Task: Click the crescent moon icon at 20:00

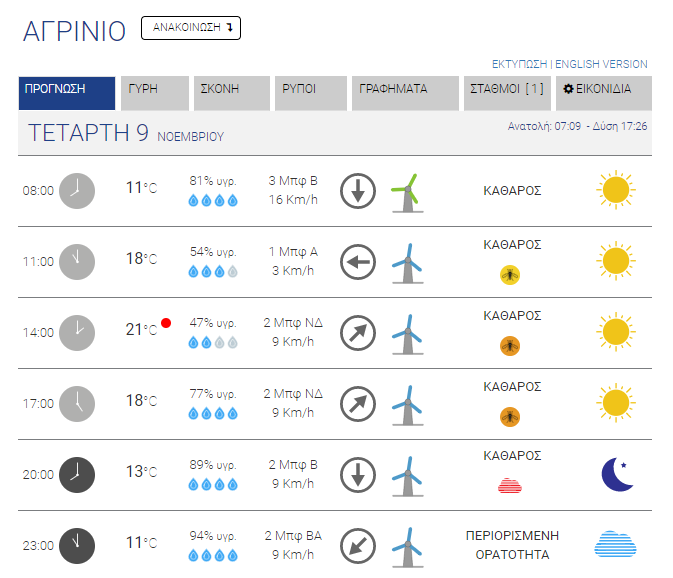Action: tap(617, 474)
